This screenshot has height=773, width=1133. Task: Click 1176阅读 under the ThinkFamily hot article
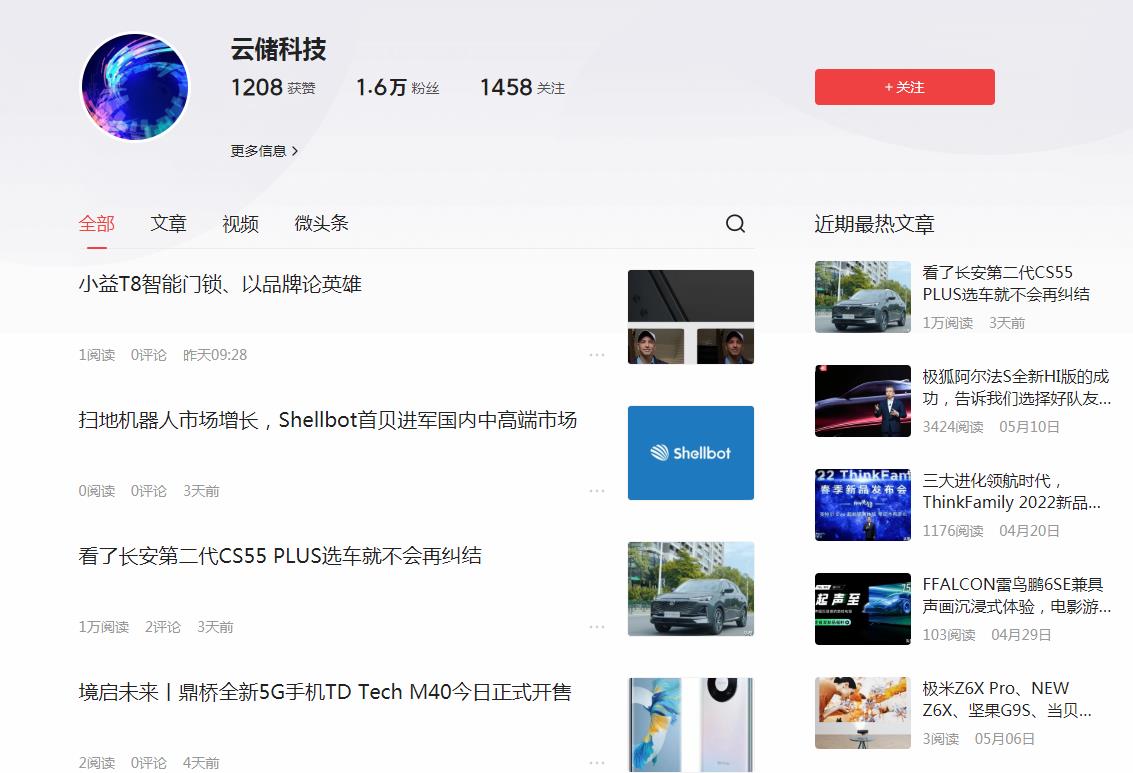click(x=952, y=531)
